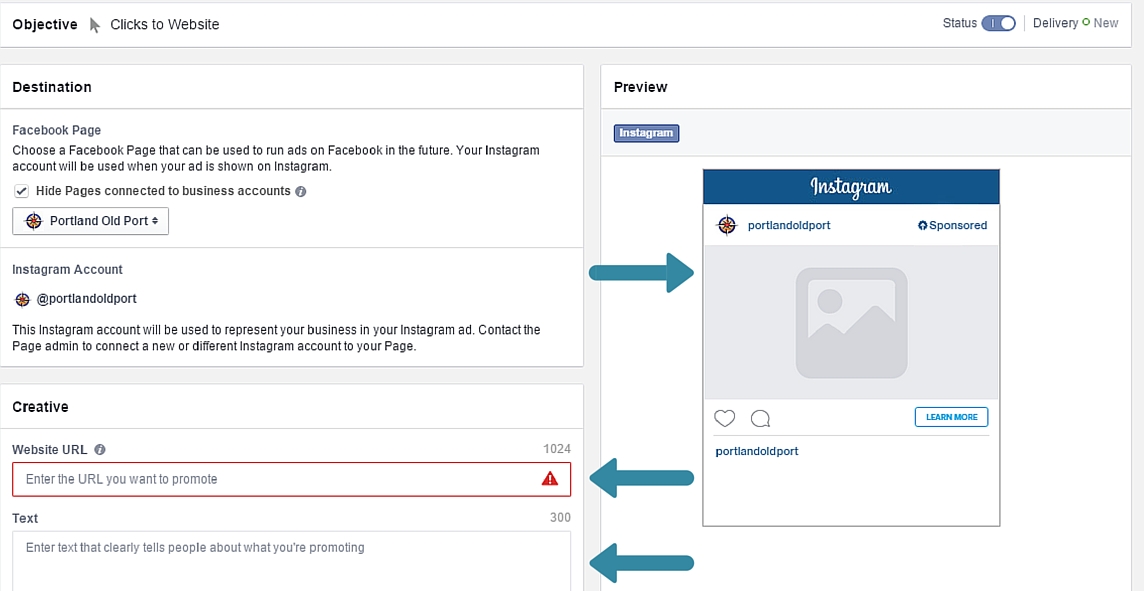
Task: Click info icon beside Website URL label
Action: pos(100,449)
